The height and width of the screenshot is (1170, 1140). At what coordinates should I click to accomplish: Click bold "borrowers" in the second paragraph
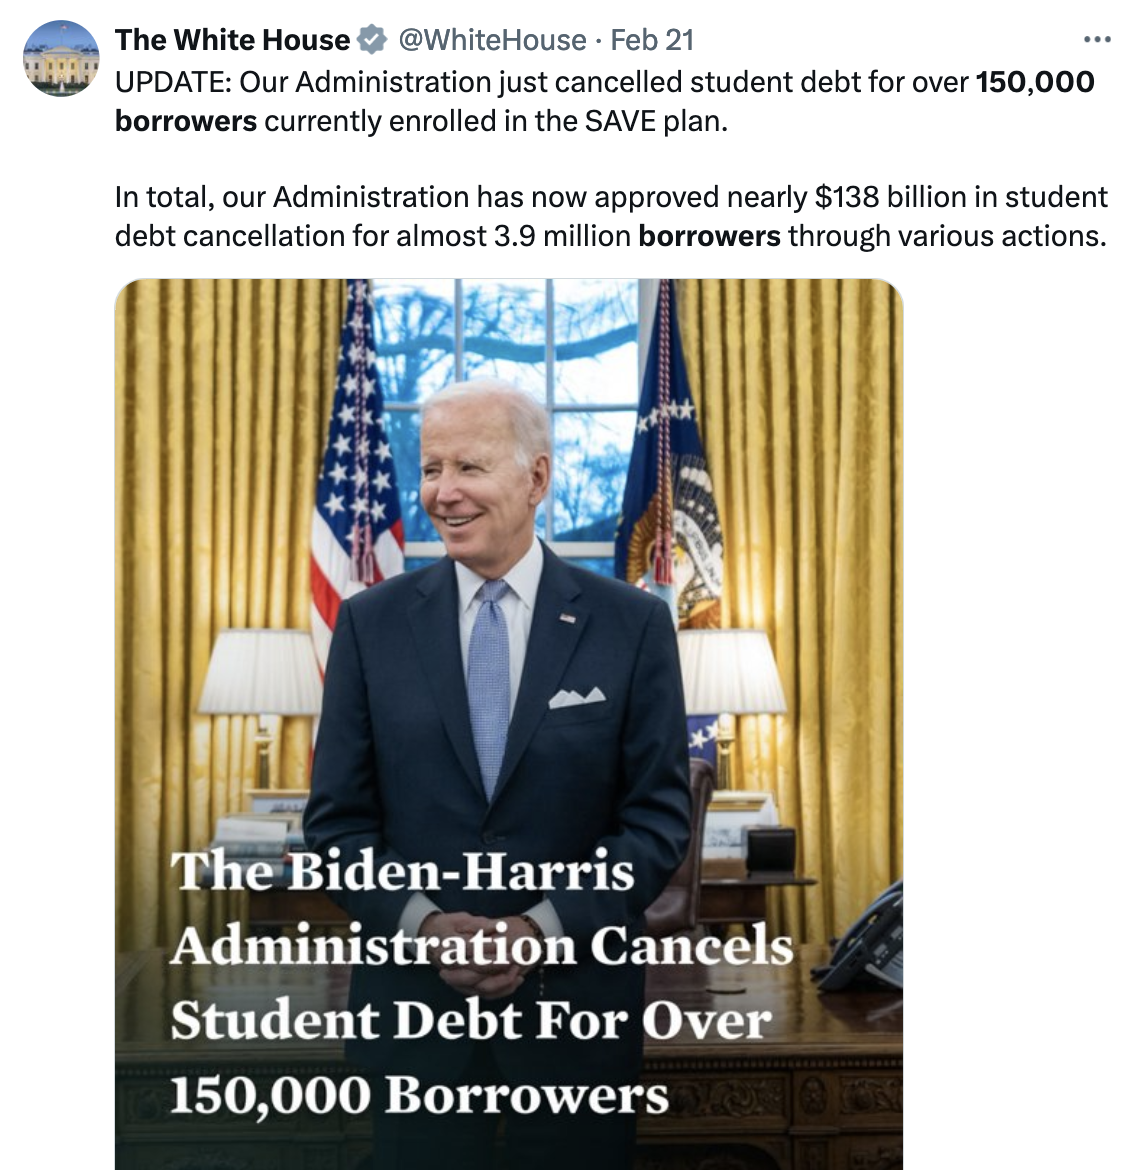[710, 237]
